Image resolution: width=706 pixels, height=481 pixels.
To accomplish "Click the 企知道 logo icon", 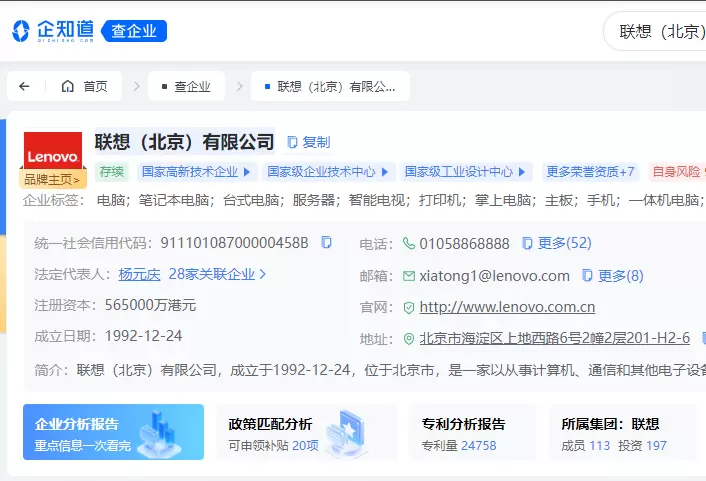I will point(22,31).
